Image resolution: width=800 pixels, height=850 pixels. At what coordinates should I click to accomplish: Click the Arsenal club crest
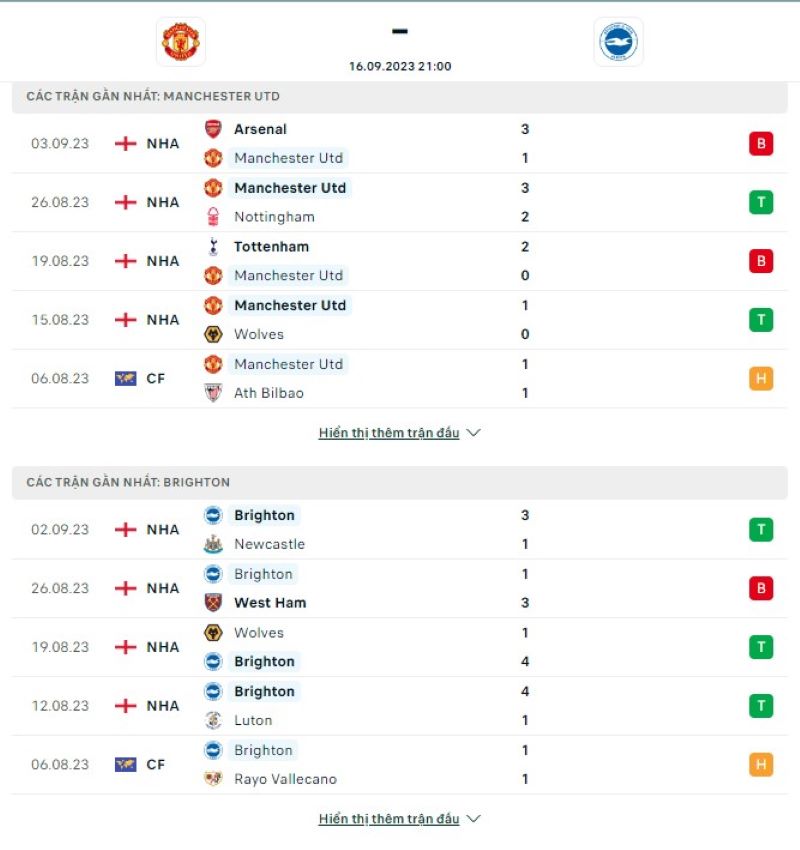(x=213, y=129)
